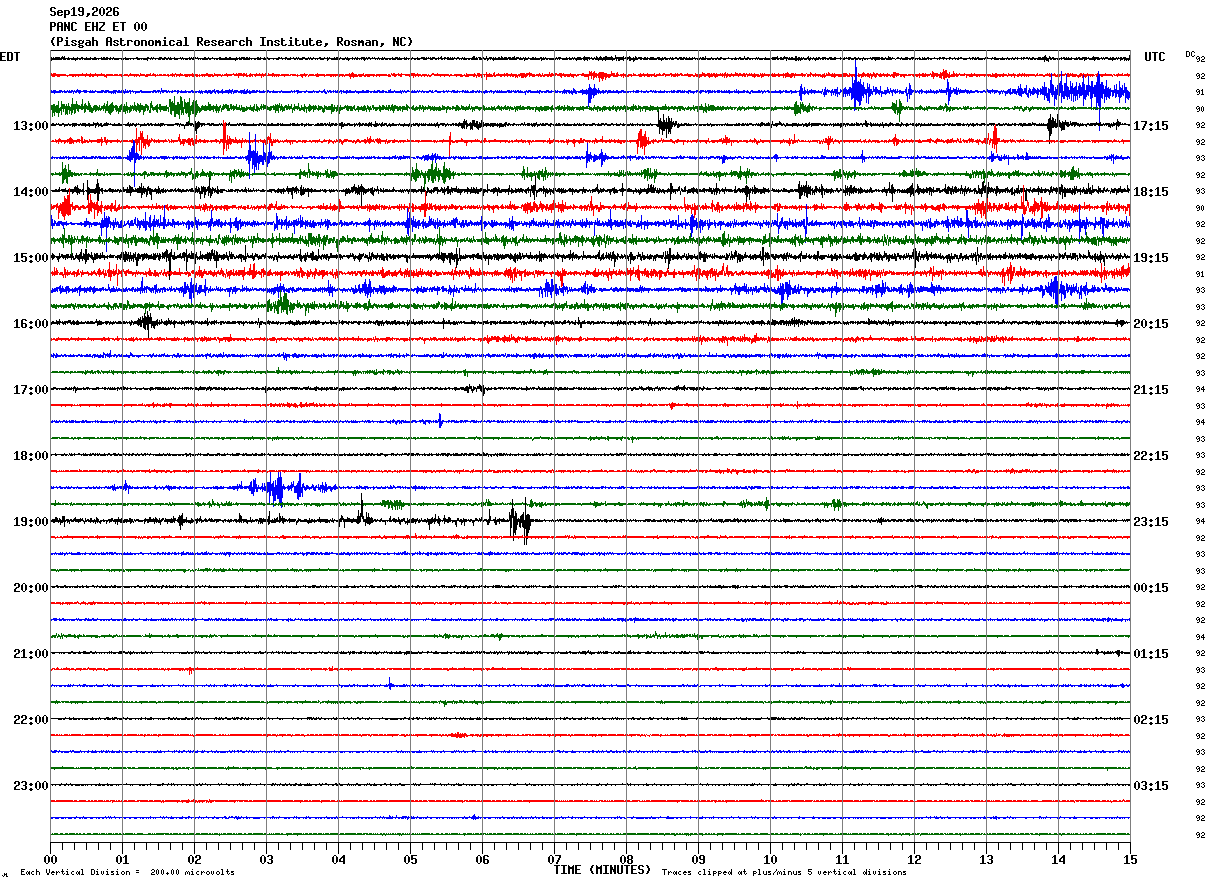Click the 21:15 UTC time label
The height and width of the screenshot is (886, 1210).
click(1151, 389)
